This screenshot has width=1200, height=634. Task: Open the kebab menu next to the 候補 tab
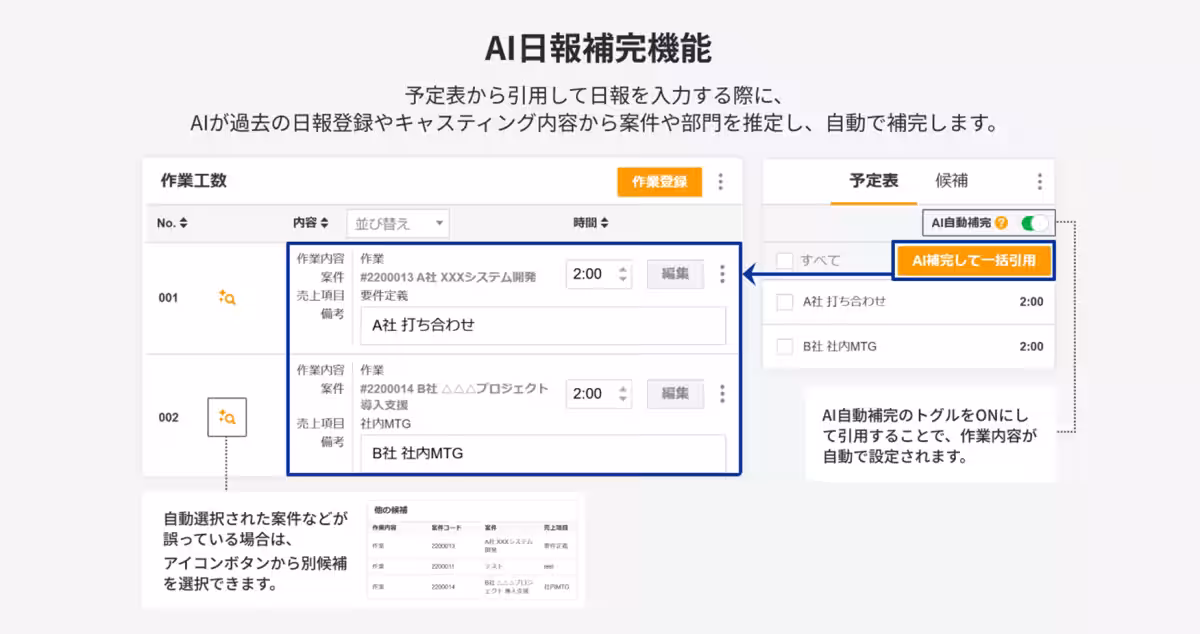pyautogui.click(x=1042, y=181)
